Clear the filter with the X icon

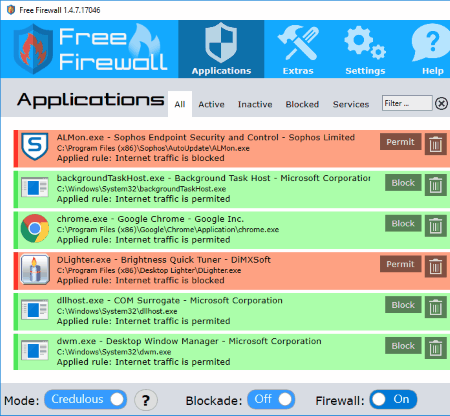(441, 104)
